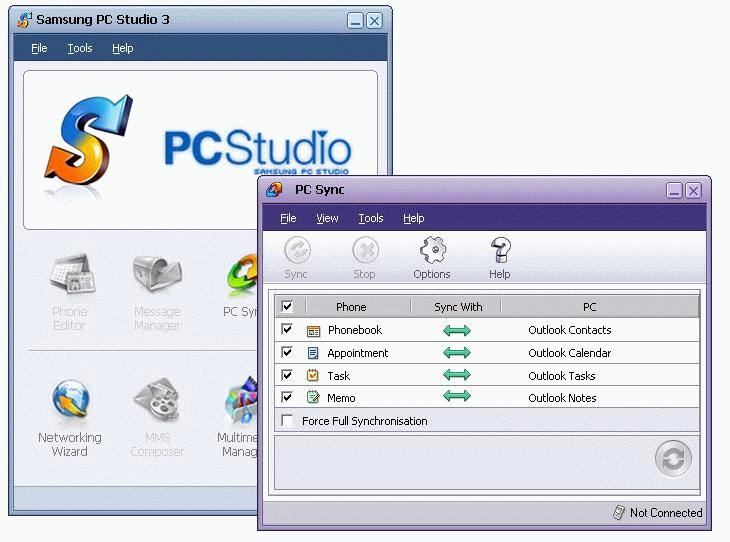Uncheck the Appointment checkbox
Screen dimensions: 730x542
pyautogui.click(x=287, y=352)
